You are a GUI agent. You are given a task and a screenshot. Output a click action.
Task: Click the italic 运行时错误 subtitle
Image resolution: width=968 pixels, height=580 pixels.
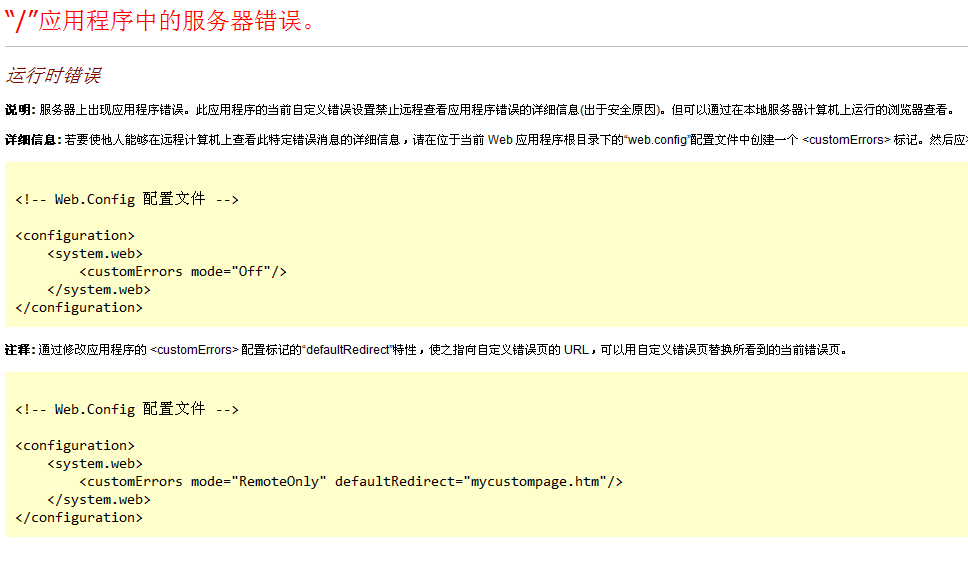click(x=53, y=76)
